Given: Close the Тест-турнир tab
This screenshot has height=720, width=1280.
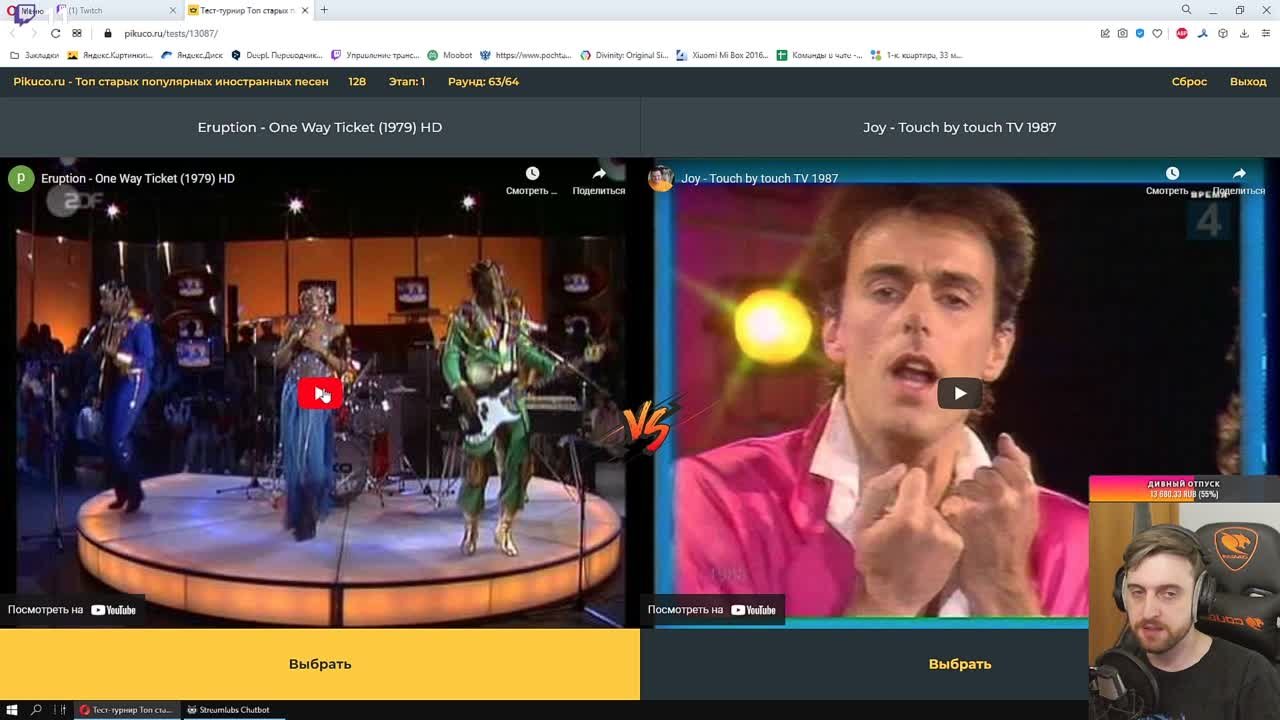Looking at the screenshot, I should pyautogui.click(x=304, y=10).
